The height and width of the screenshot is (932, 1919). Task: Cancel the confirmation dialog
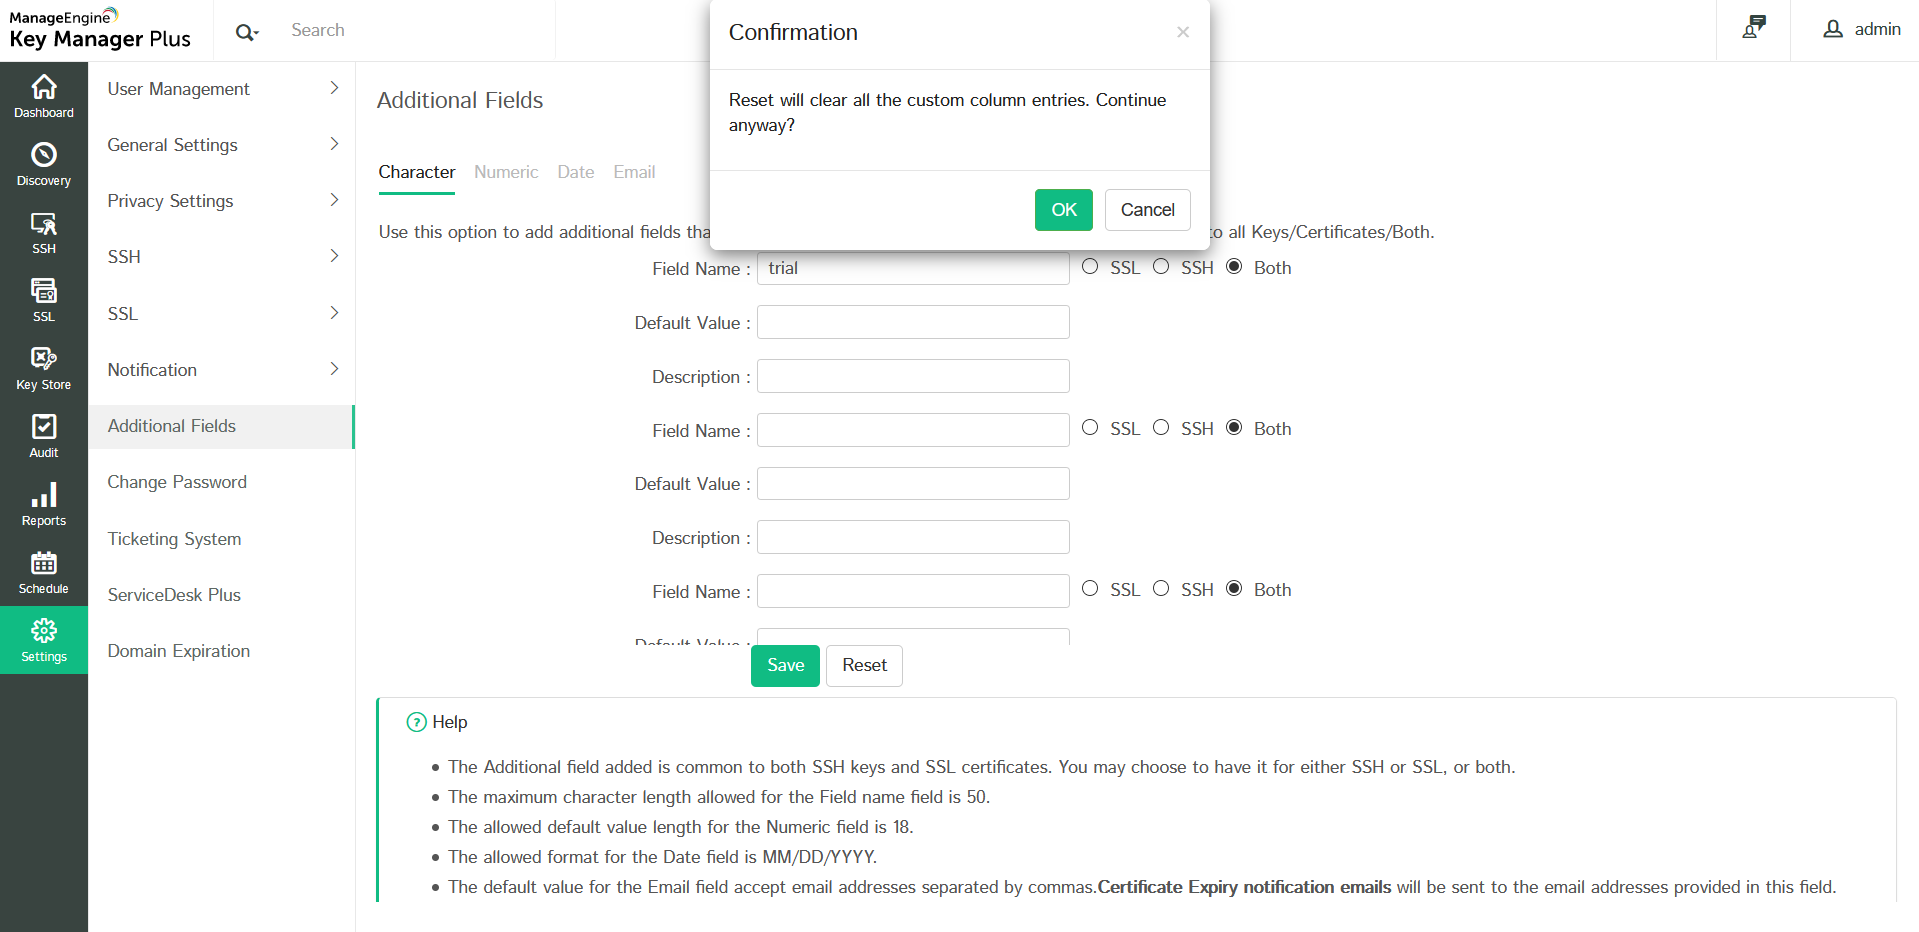(1147, 210)
